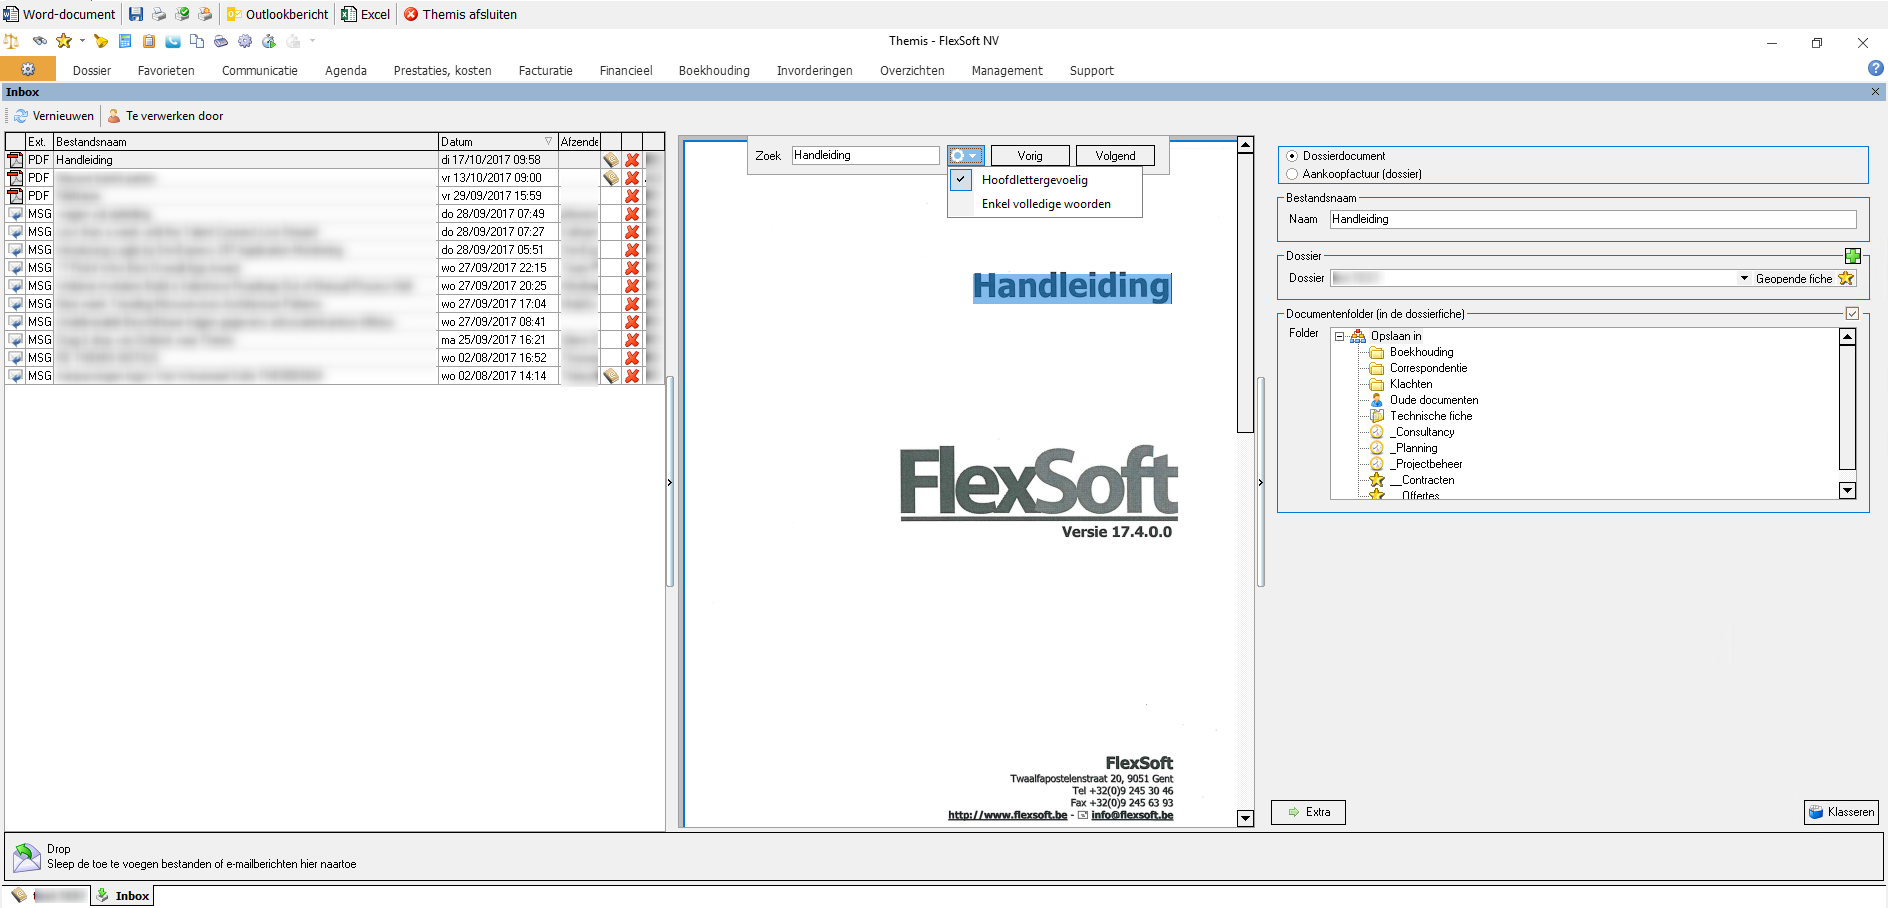Click the Klasseren button

pyautogui.click(x=1841, y=812)
